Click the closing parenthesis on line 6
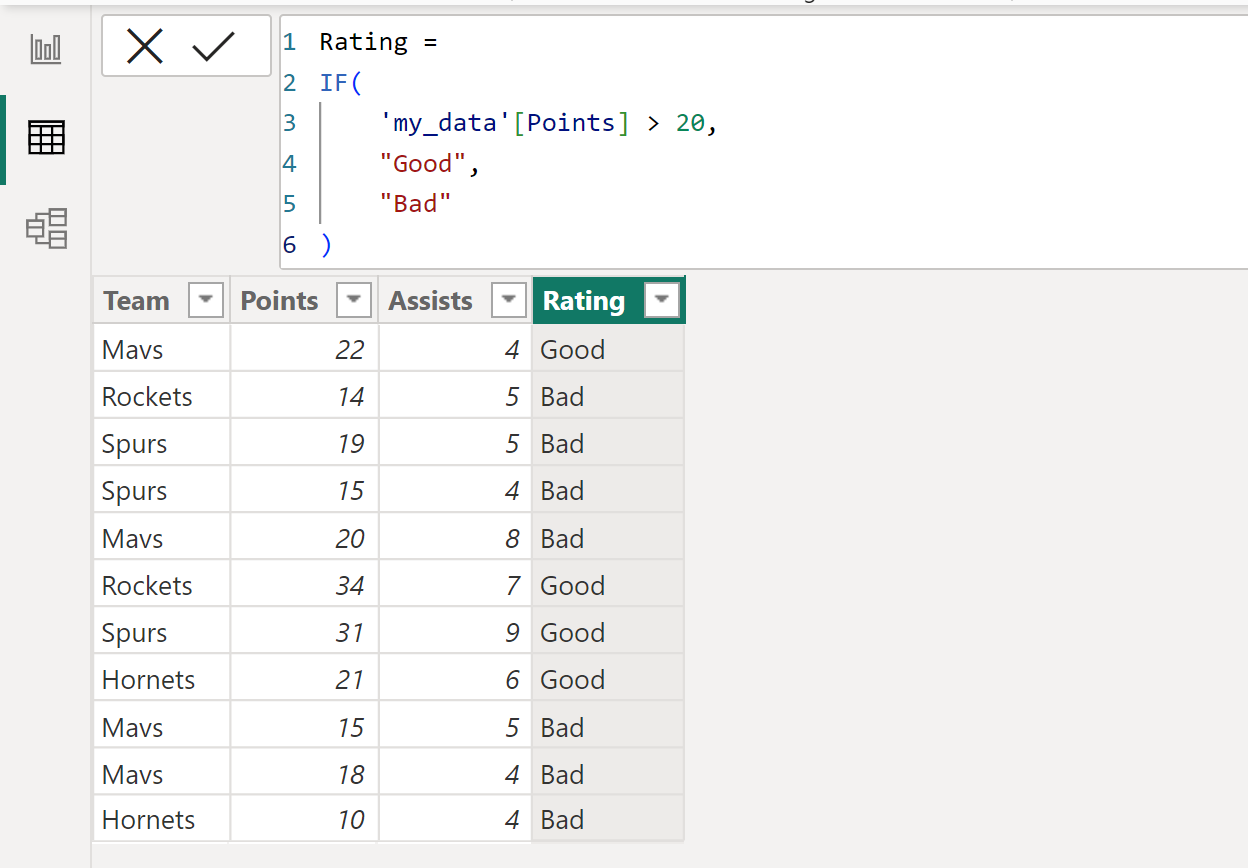The height and width of the screenshot is (868, 1248). [x=325, y=245]
